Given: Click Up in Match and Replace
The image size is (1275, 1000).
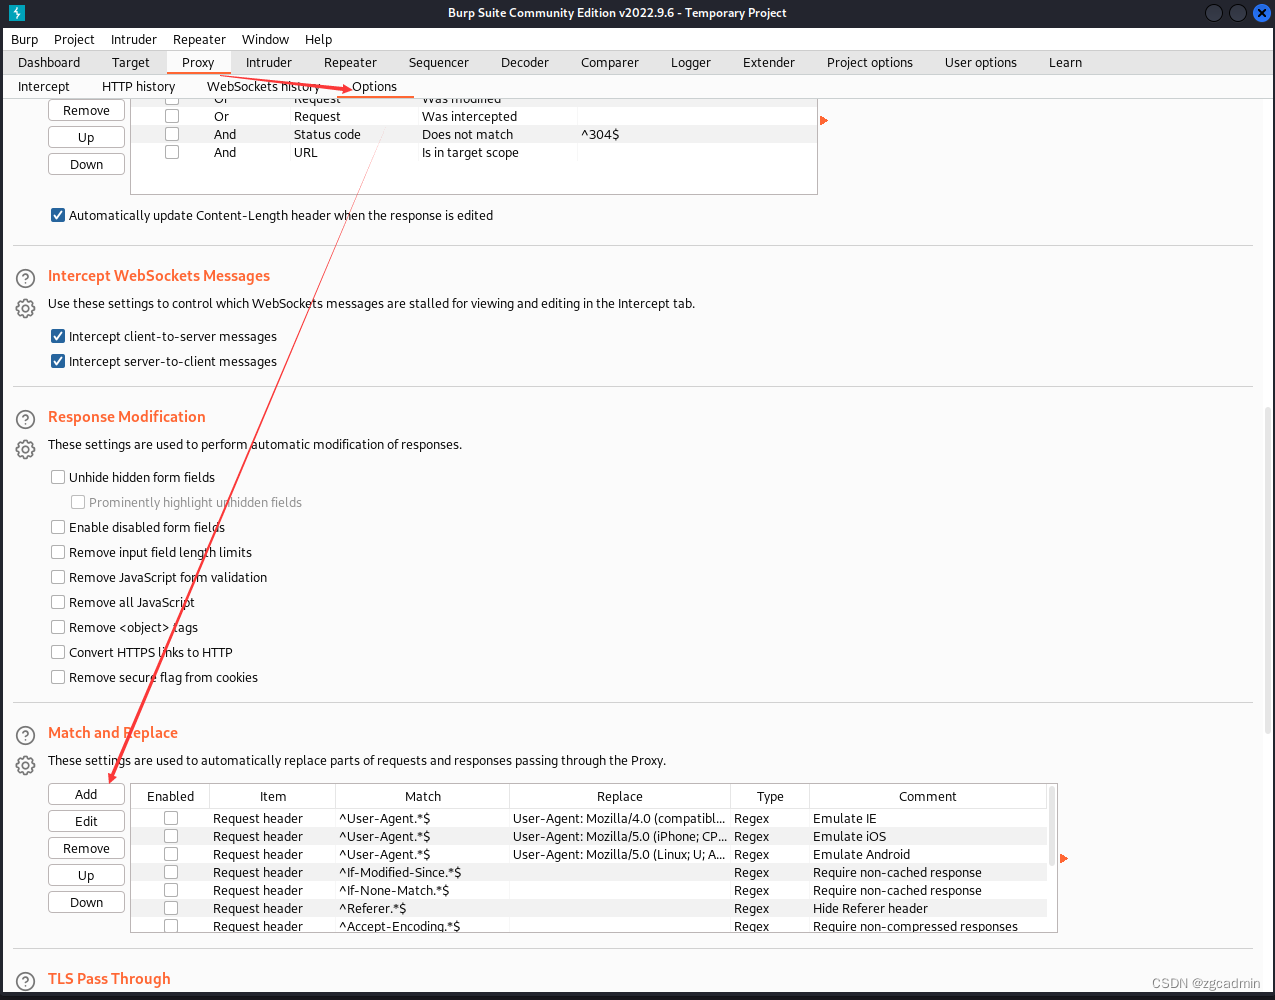Looking at the screenshot, I should click(x=86, y=875).
